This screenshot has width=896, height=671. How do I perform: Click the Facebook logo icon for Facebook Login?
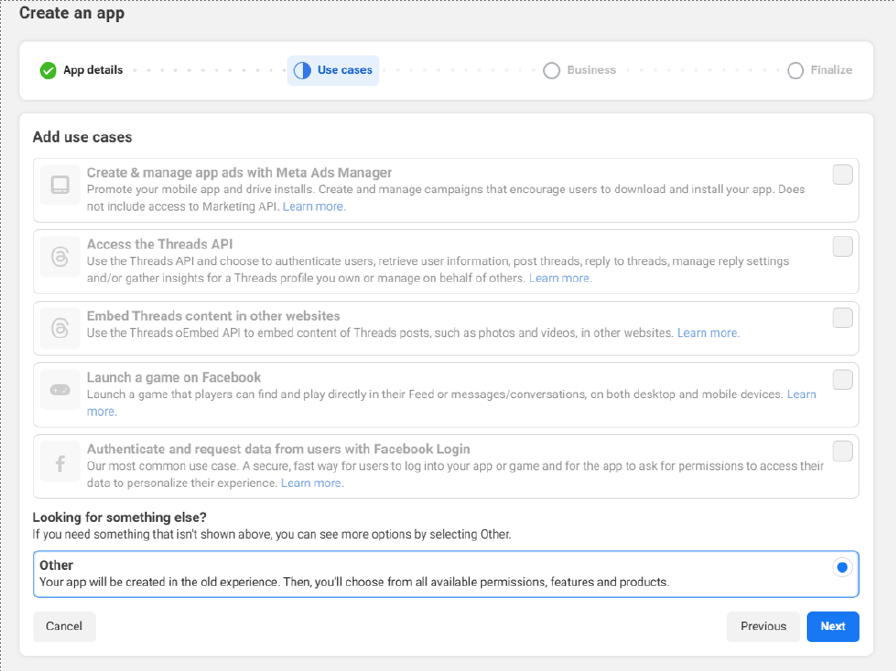tap(60, 464)
